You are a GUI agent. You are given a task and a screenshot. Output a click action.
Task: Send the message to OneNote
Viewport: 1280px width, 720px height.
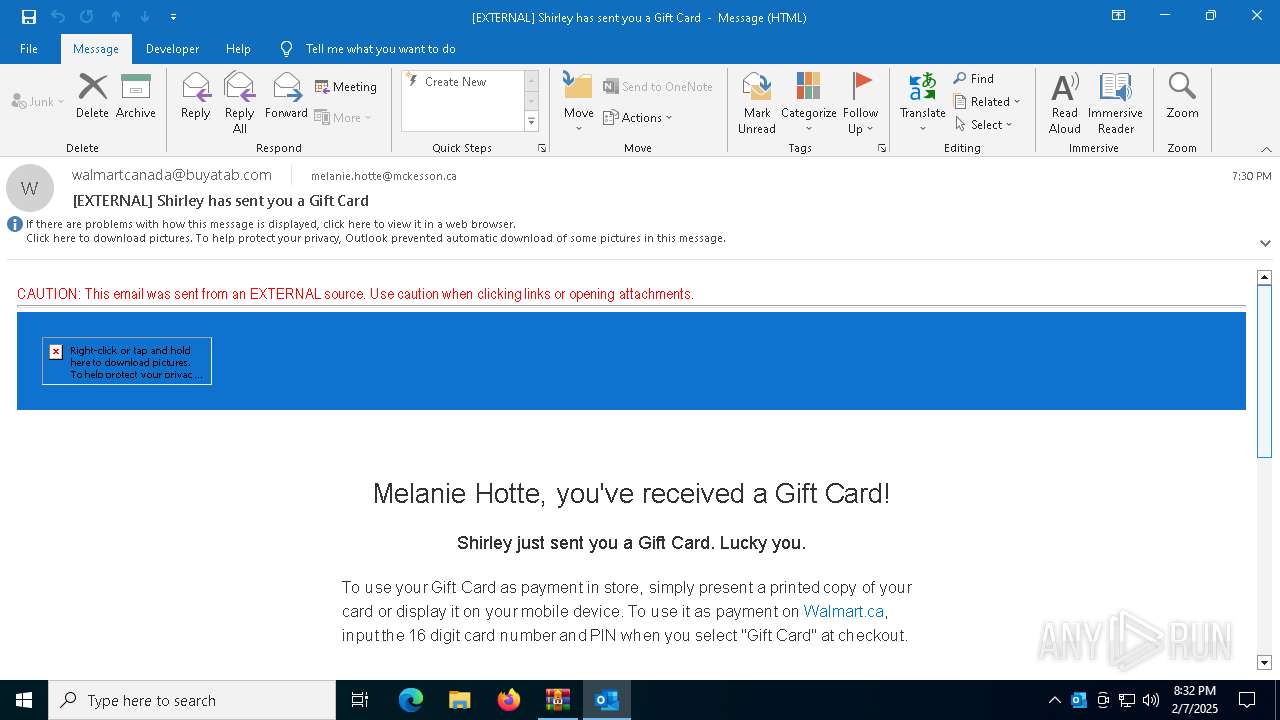[x=658, y=87]
